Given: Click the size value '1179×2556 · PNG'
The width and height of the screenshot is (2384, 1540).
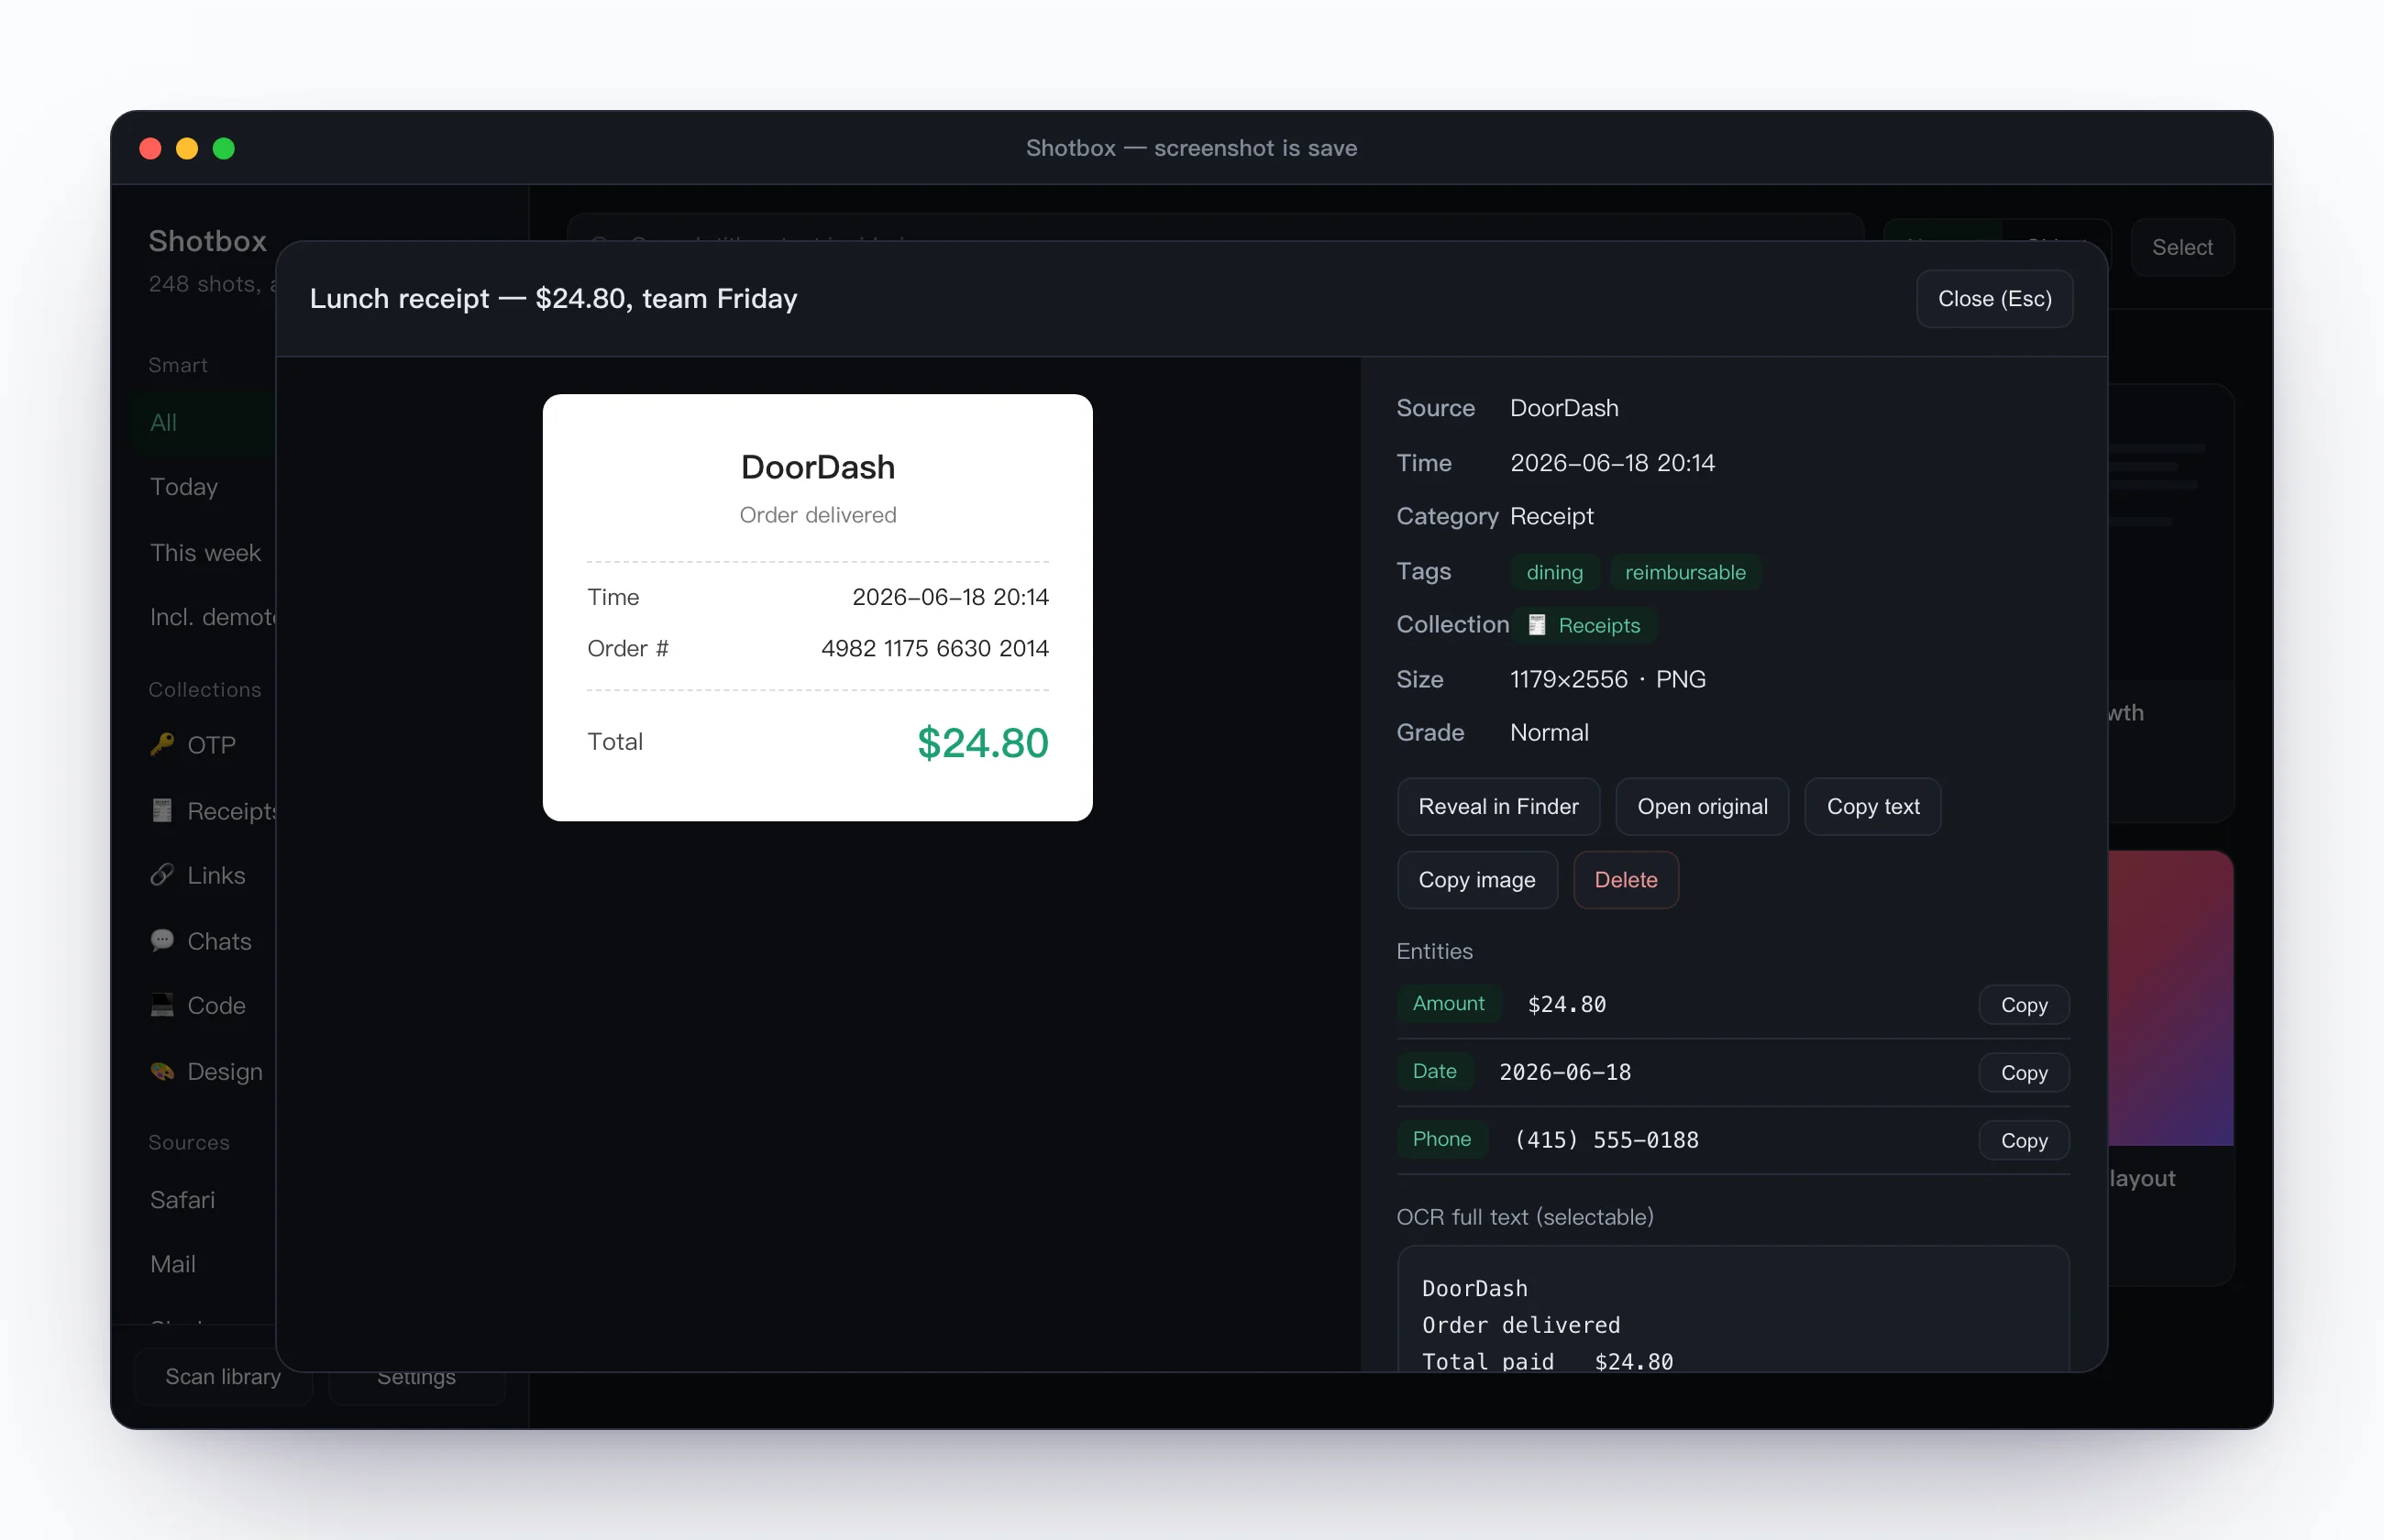Looking at the screenshot, I should (1608, 680).
